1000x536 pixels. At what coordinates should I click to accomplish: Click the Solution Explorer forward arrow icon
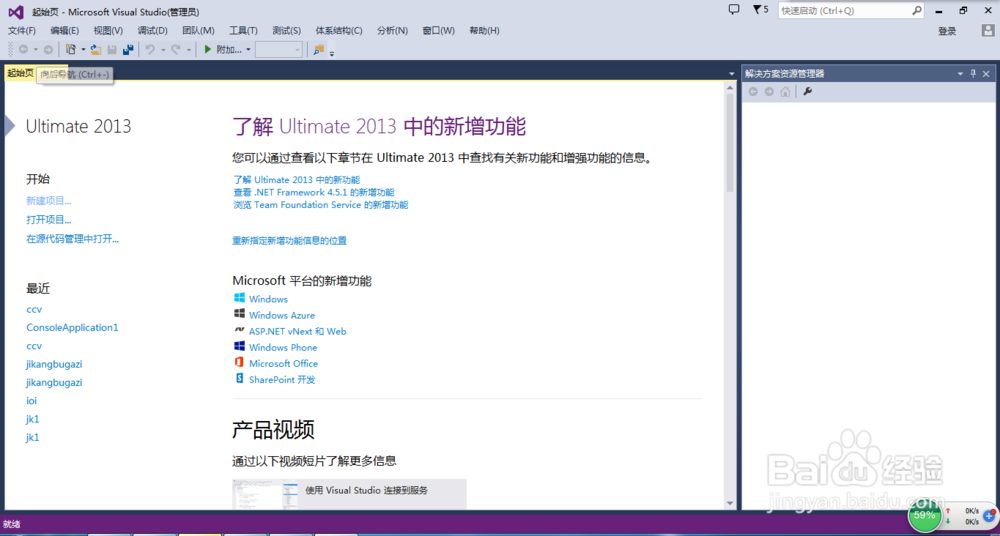point(768,92)
